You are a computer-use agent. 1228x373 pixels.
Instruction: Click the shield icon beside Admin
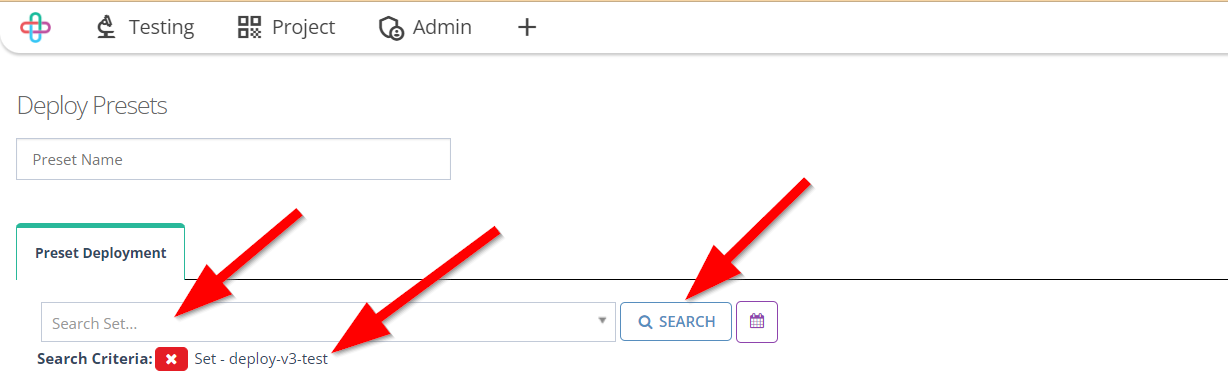click(391, 28)
